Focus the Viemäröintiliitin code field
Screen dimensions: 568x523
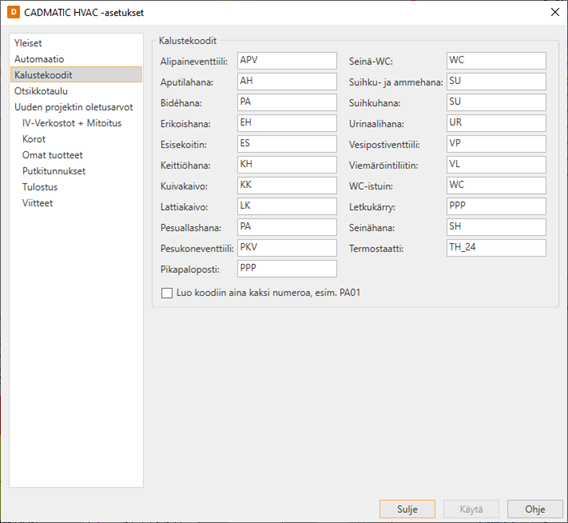(496, 164)
